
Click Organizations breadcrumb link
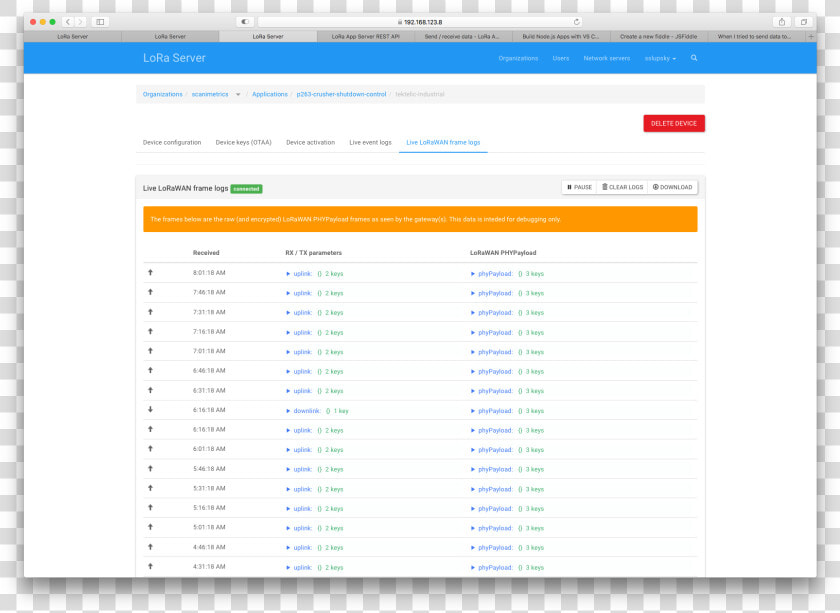point(162,94)
